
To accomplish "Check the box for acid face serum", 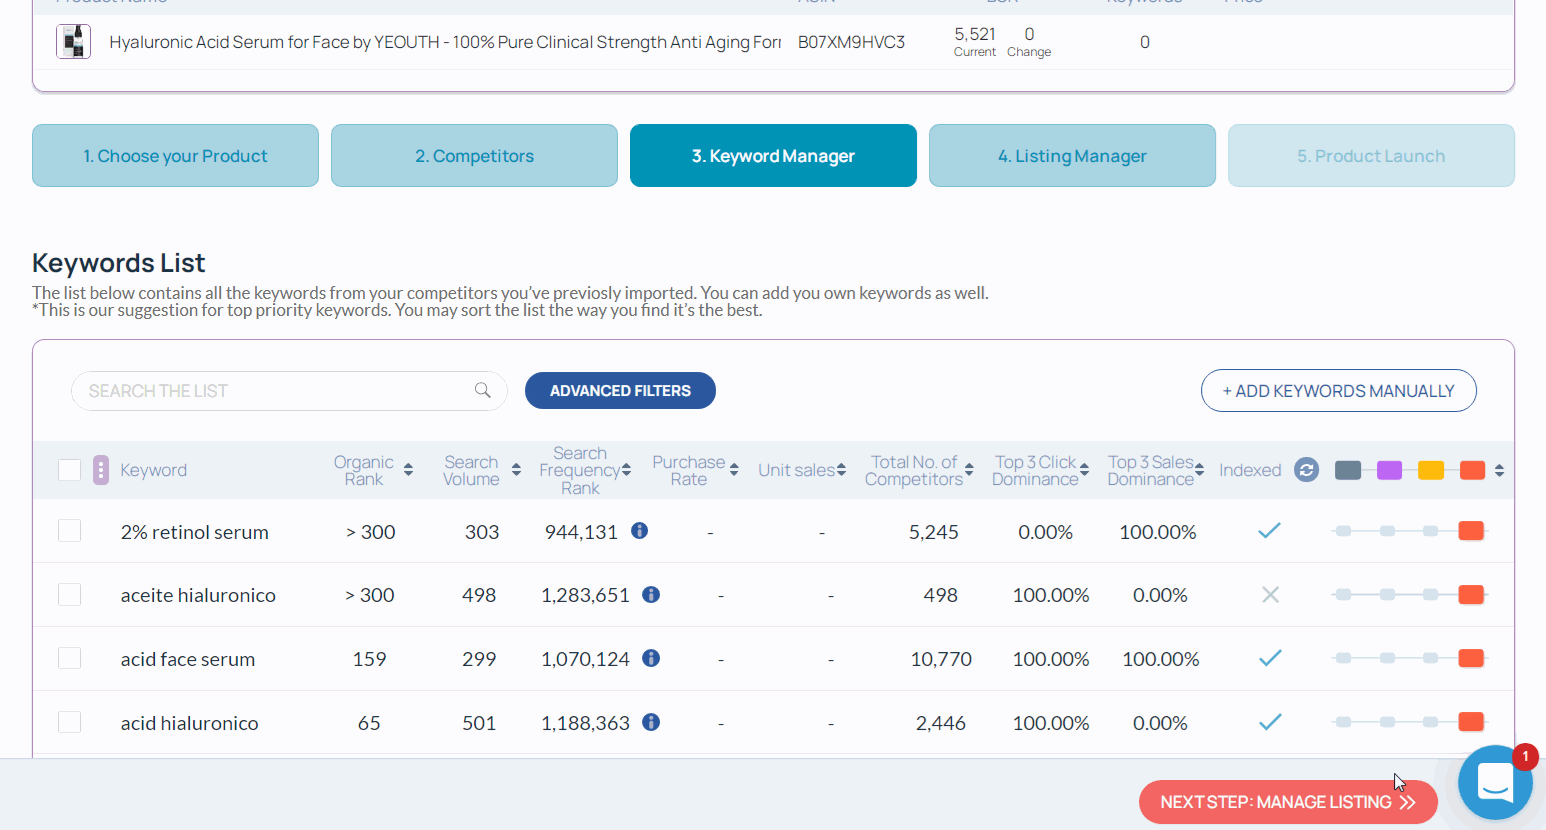I will coord(69,658).
